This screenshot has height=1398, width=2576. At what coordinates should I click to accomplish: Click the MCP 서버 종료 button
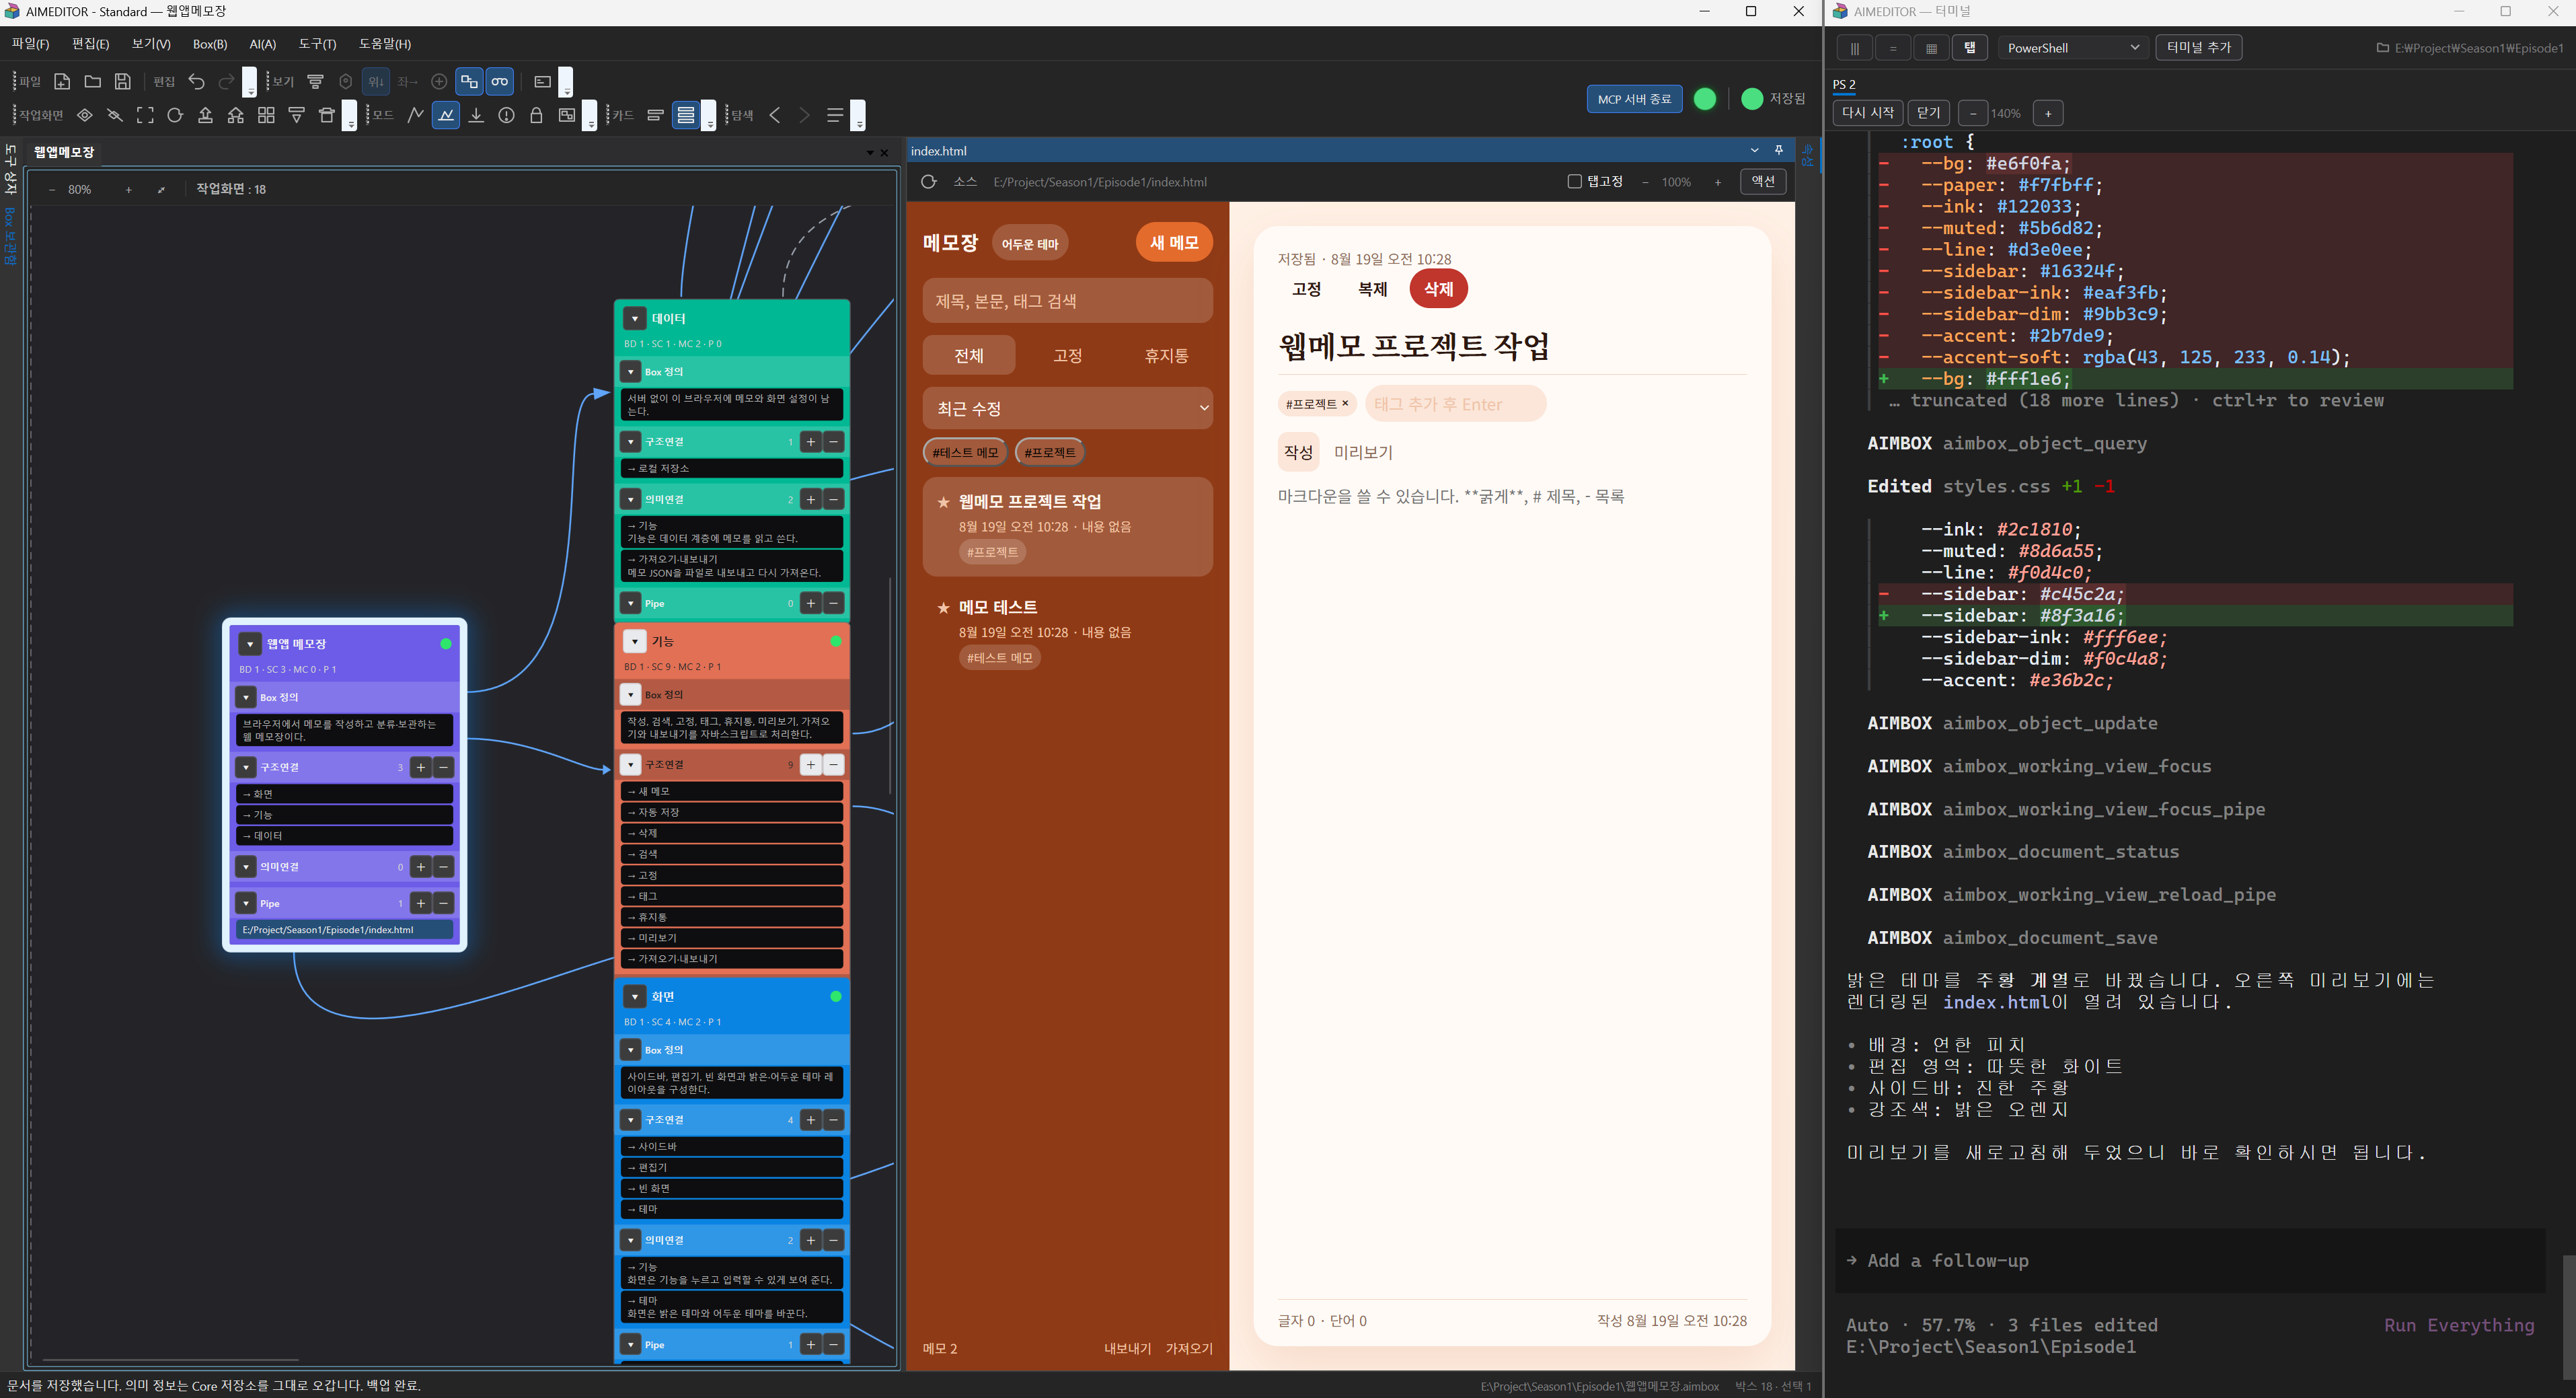coord(1634,99)
